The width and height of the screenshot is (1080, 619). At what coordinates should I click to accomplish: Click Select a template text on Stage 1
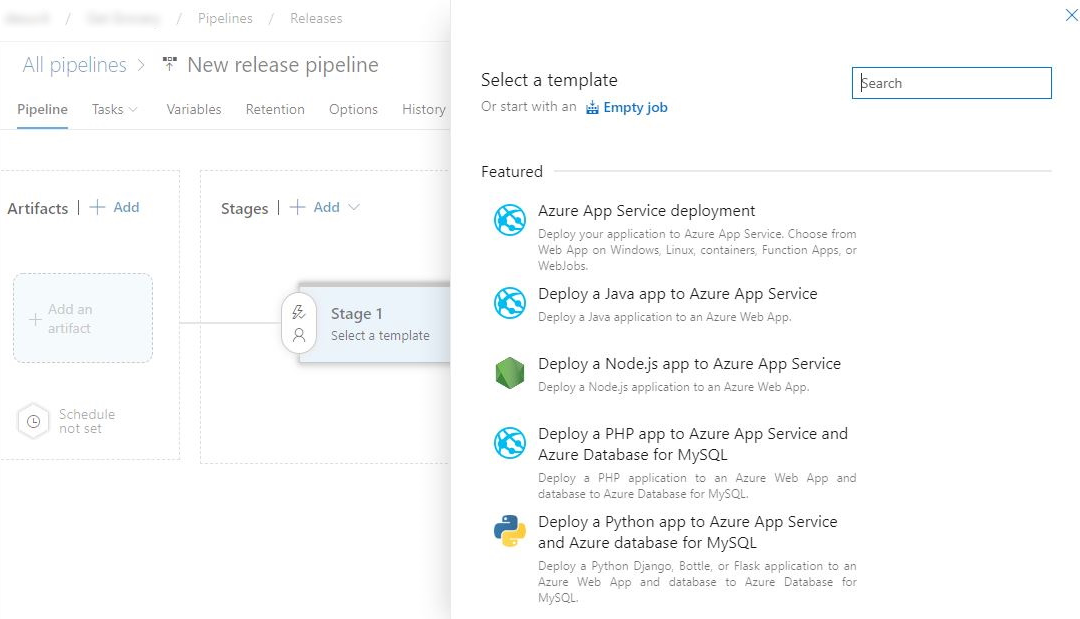(380, 335)
